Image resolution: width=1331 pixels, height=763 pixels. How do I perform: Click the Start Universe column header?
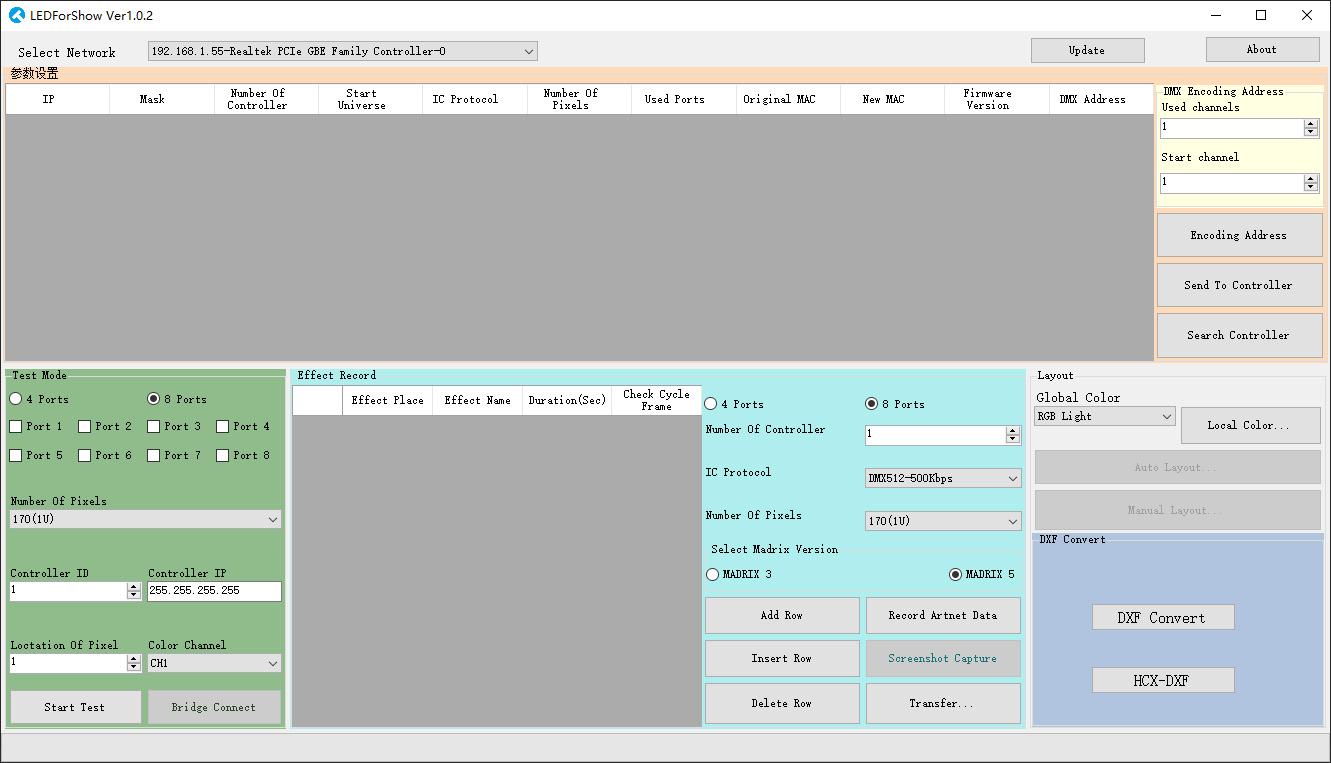coord(371,99)
